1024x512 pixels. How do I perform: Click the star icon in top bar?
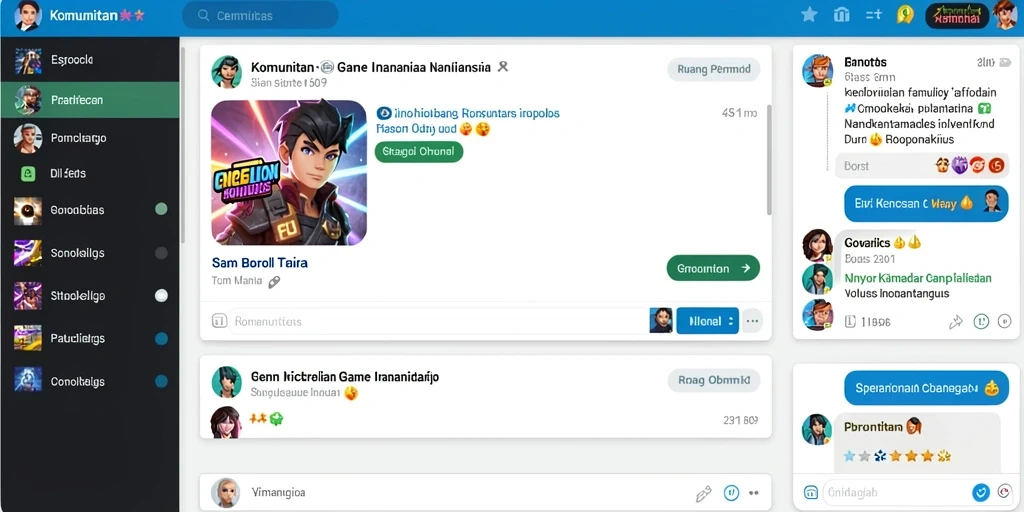pyautogui.click(x=809, y=14)
